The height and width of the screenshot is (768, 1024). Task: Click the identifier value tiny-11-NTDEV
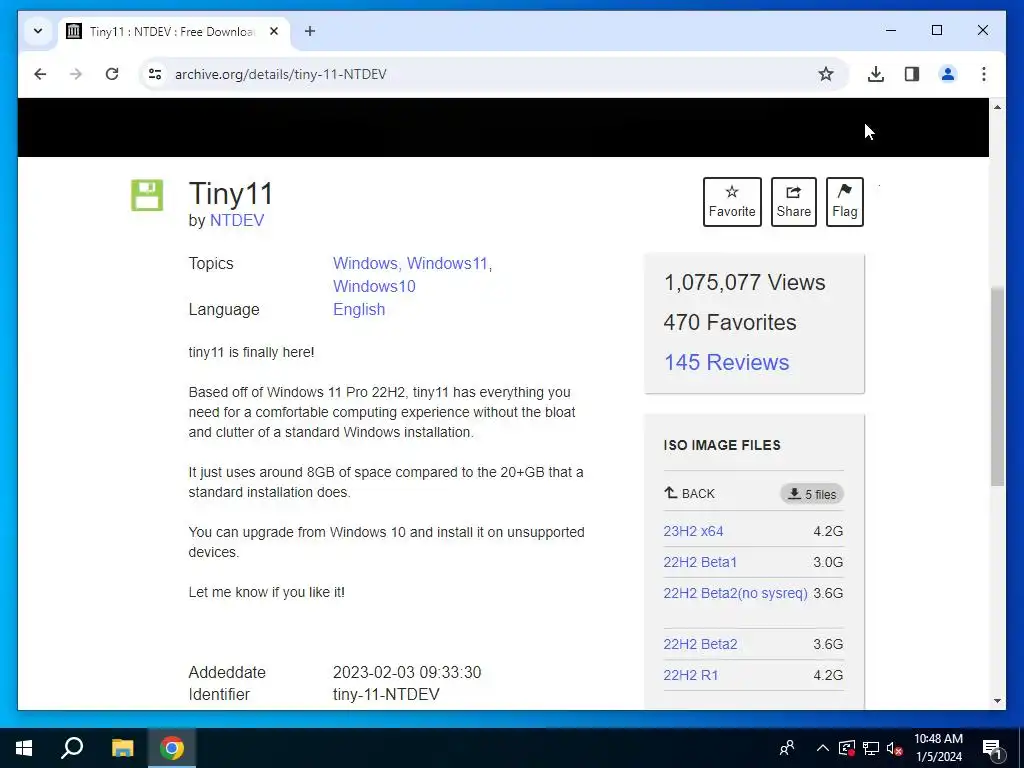point(386,694)
